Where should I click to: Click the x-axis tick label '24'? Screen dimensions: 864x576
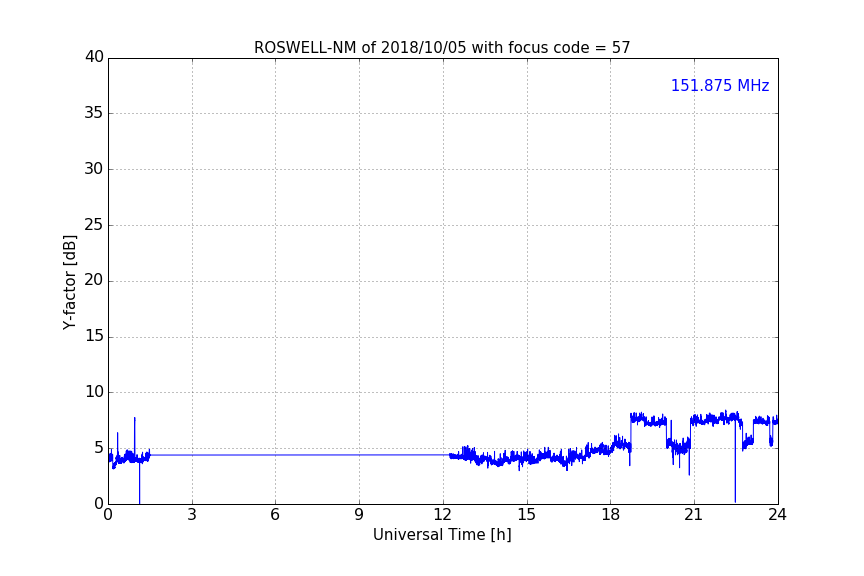[777, 515]
